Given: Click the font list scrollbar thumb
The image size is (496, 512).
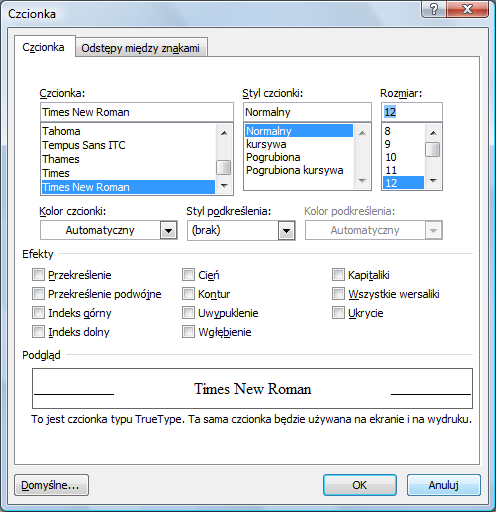Looking at the screenshot, I should click(x=224, y=167).
